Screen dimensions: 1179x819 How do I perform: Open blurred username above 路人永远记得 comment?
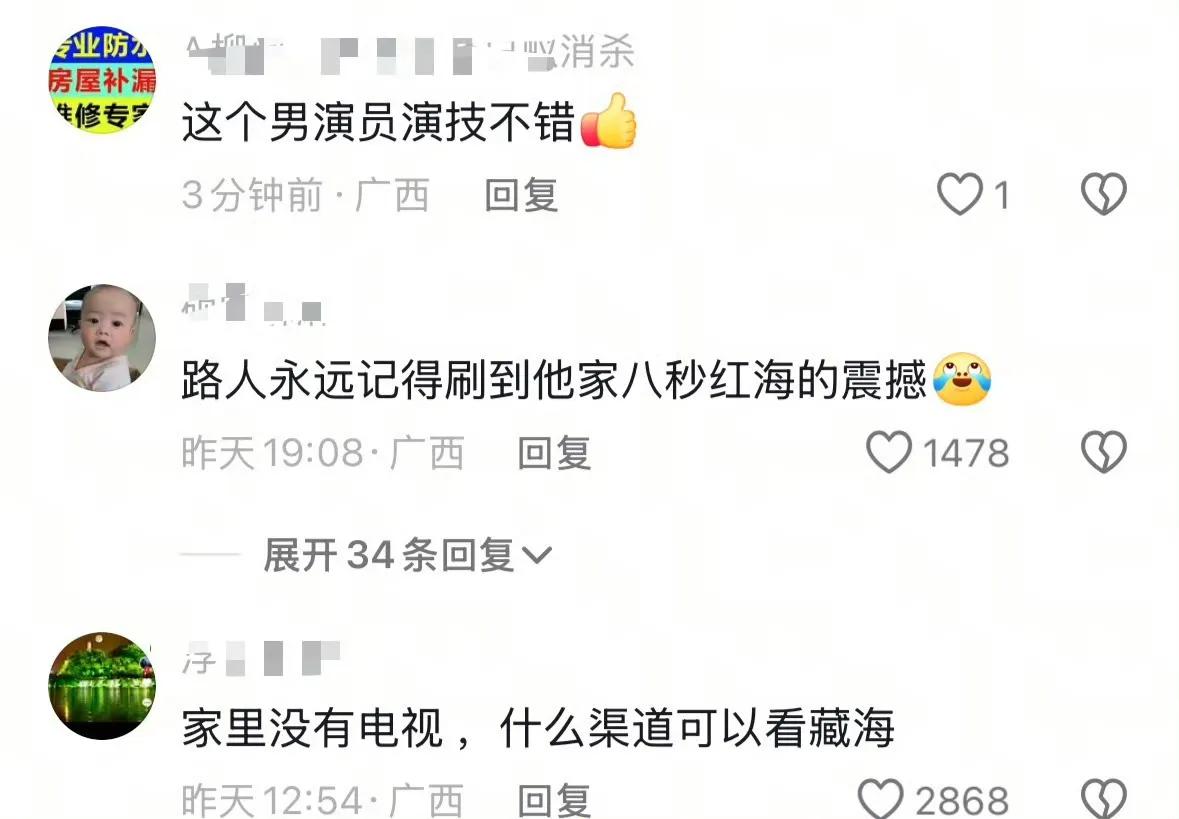tap(253, 304)
